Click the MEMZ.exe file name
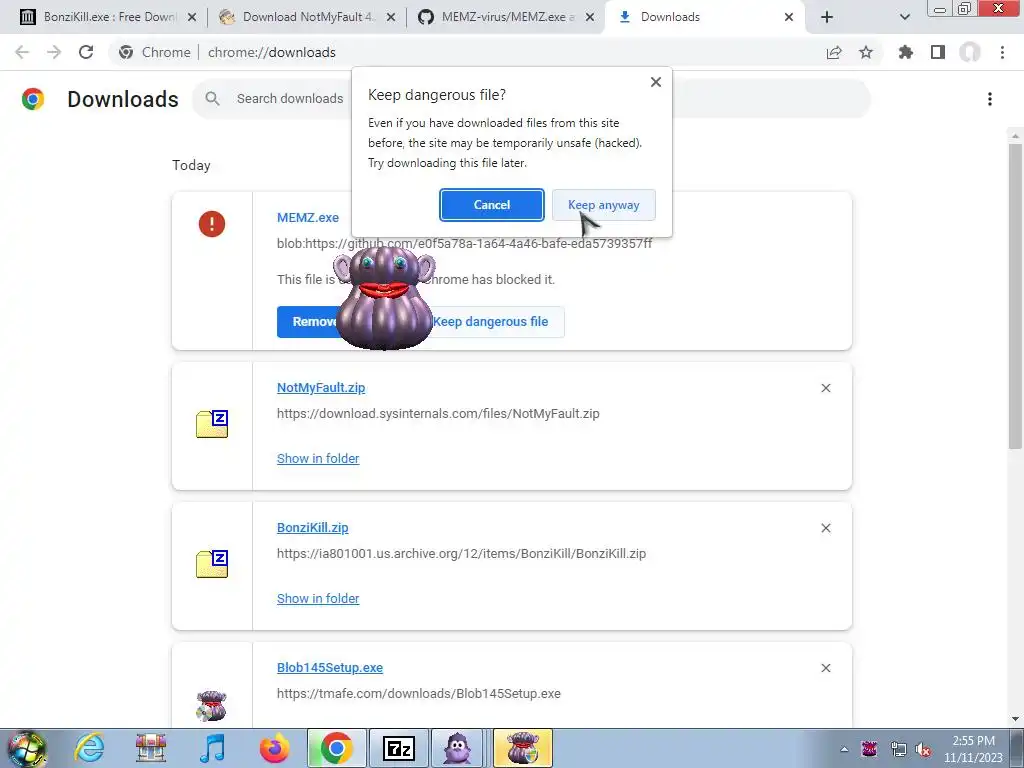Viewport: 1024px width, 768px height. click(308, 217)
